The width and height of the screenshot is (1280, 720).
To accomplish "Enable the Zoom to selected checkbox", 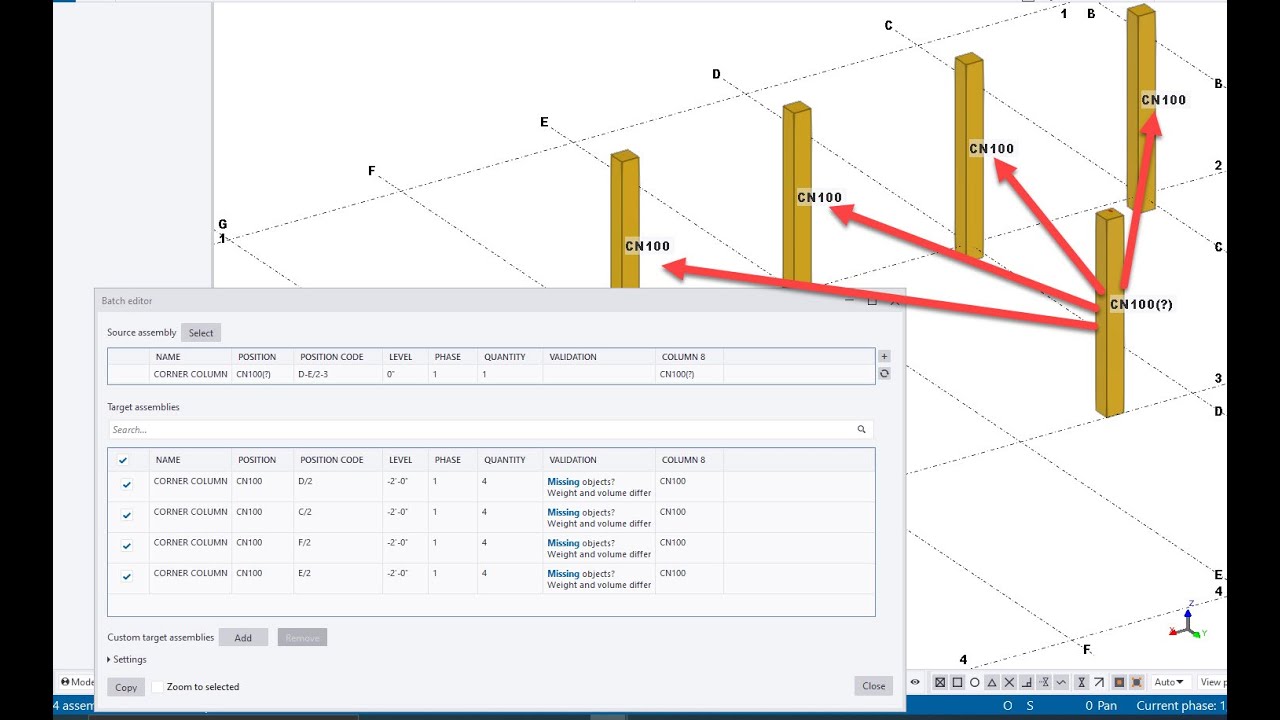I will coord(157,687).
